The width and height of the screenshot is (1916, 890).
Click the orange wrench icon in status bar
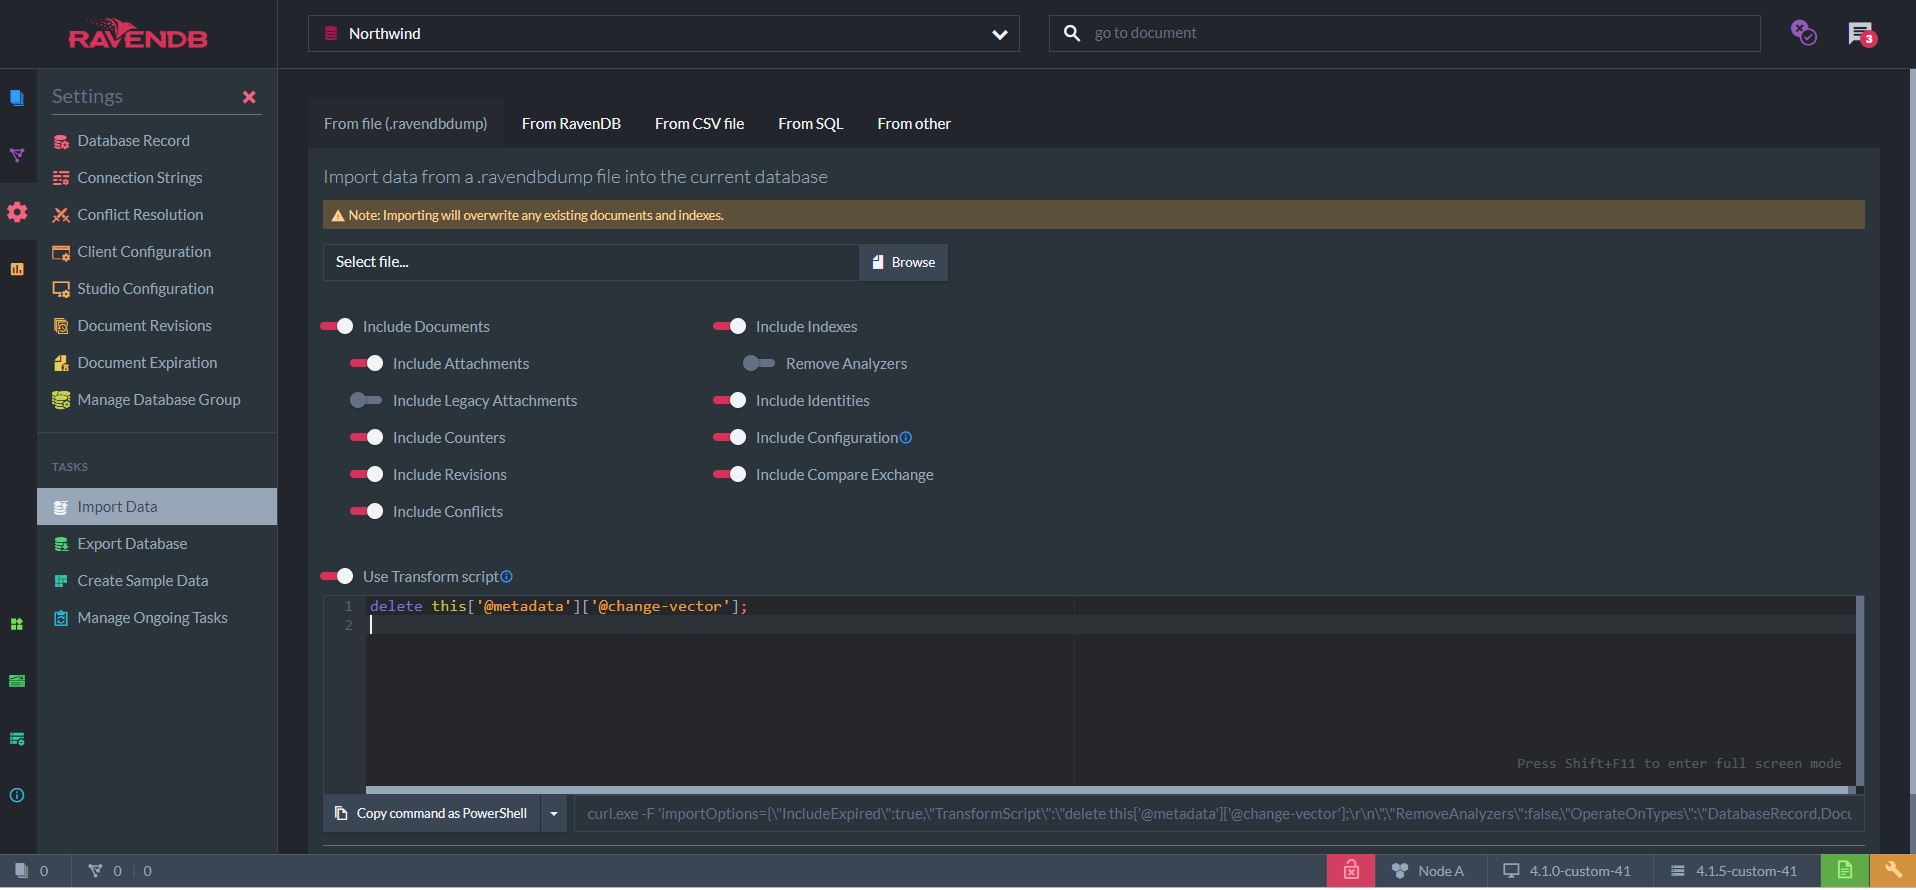[x=1892, y=871]
